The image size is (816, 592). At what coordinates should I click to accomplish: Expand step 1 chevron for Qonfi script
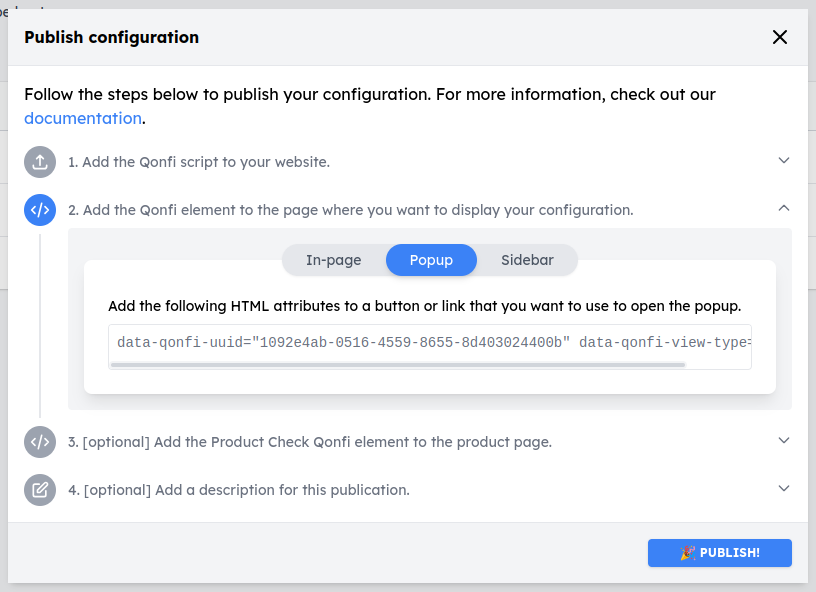pos(784,160)
